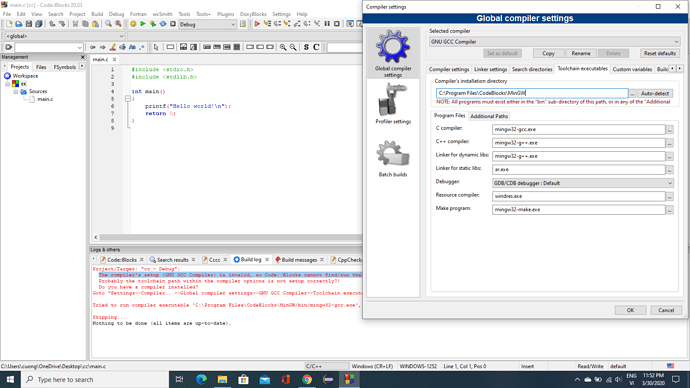Open the build target Debug dropdown
Screen dimensions: 690x388
pyautogui.click(x=207, y=25)
